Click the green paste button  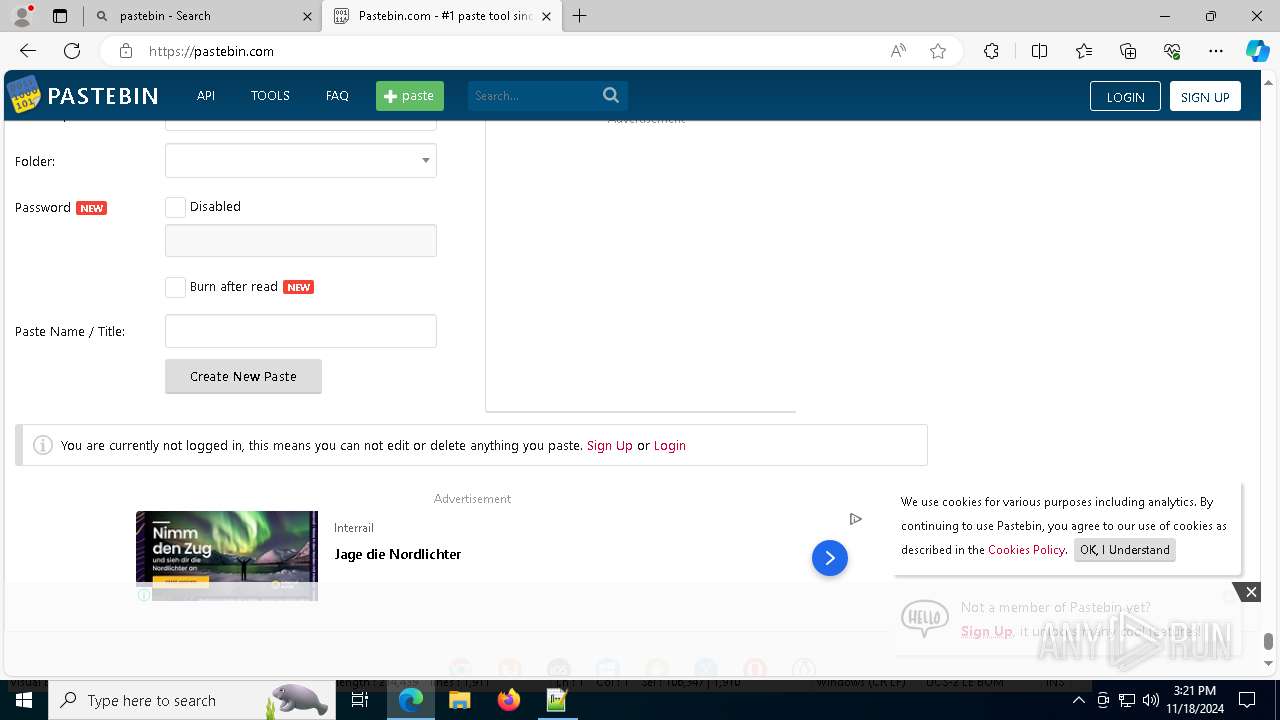(410, 96)
